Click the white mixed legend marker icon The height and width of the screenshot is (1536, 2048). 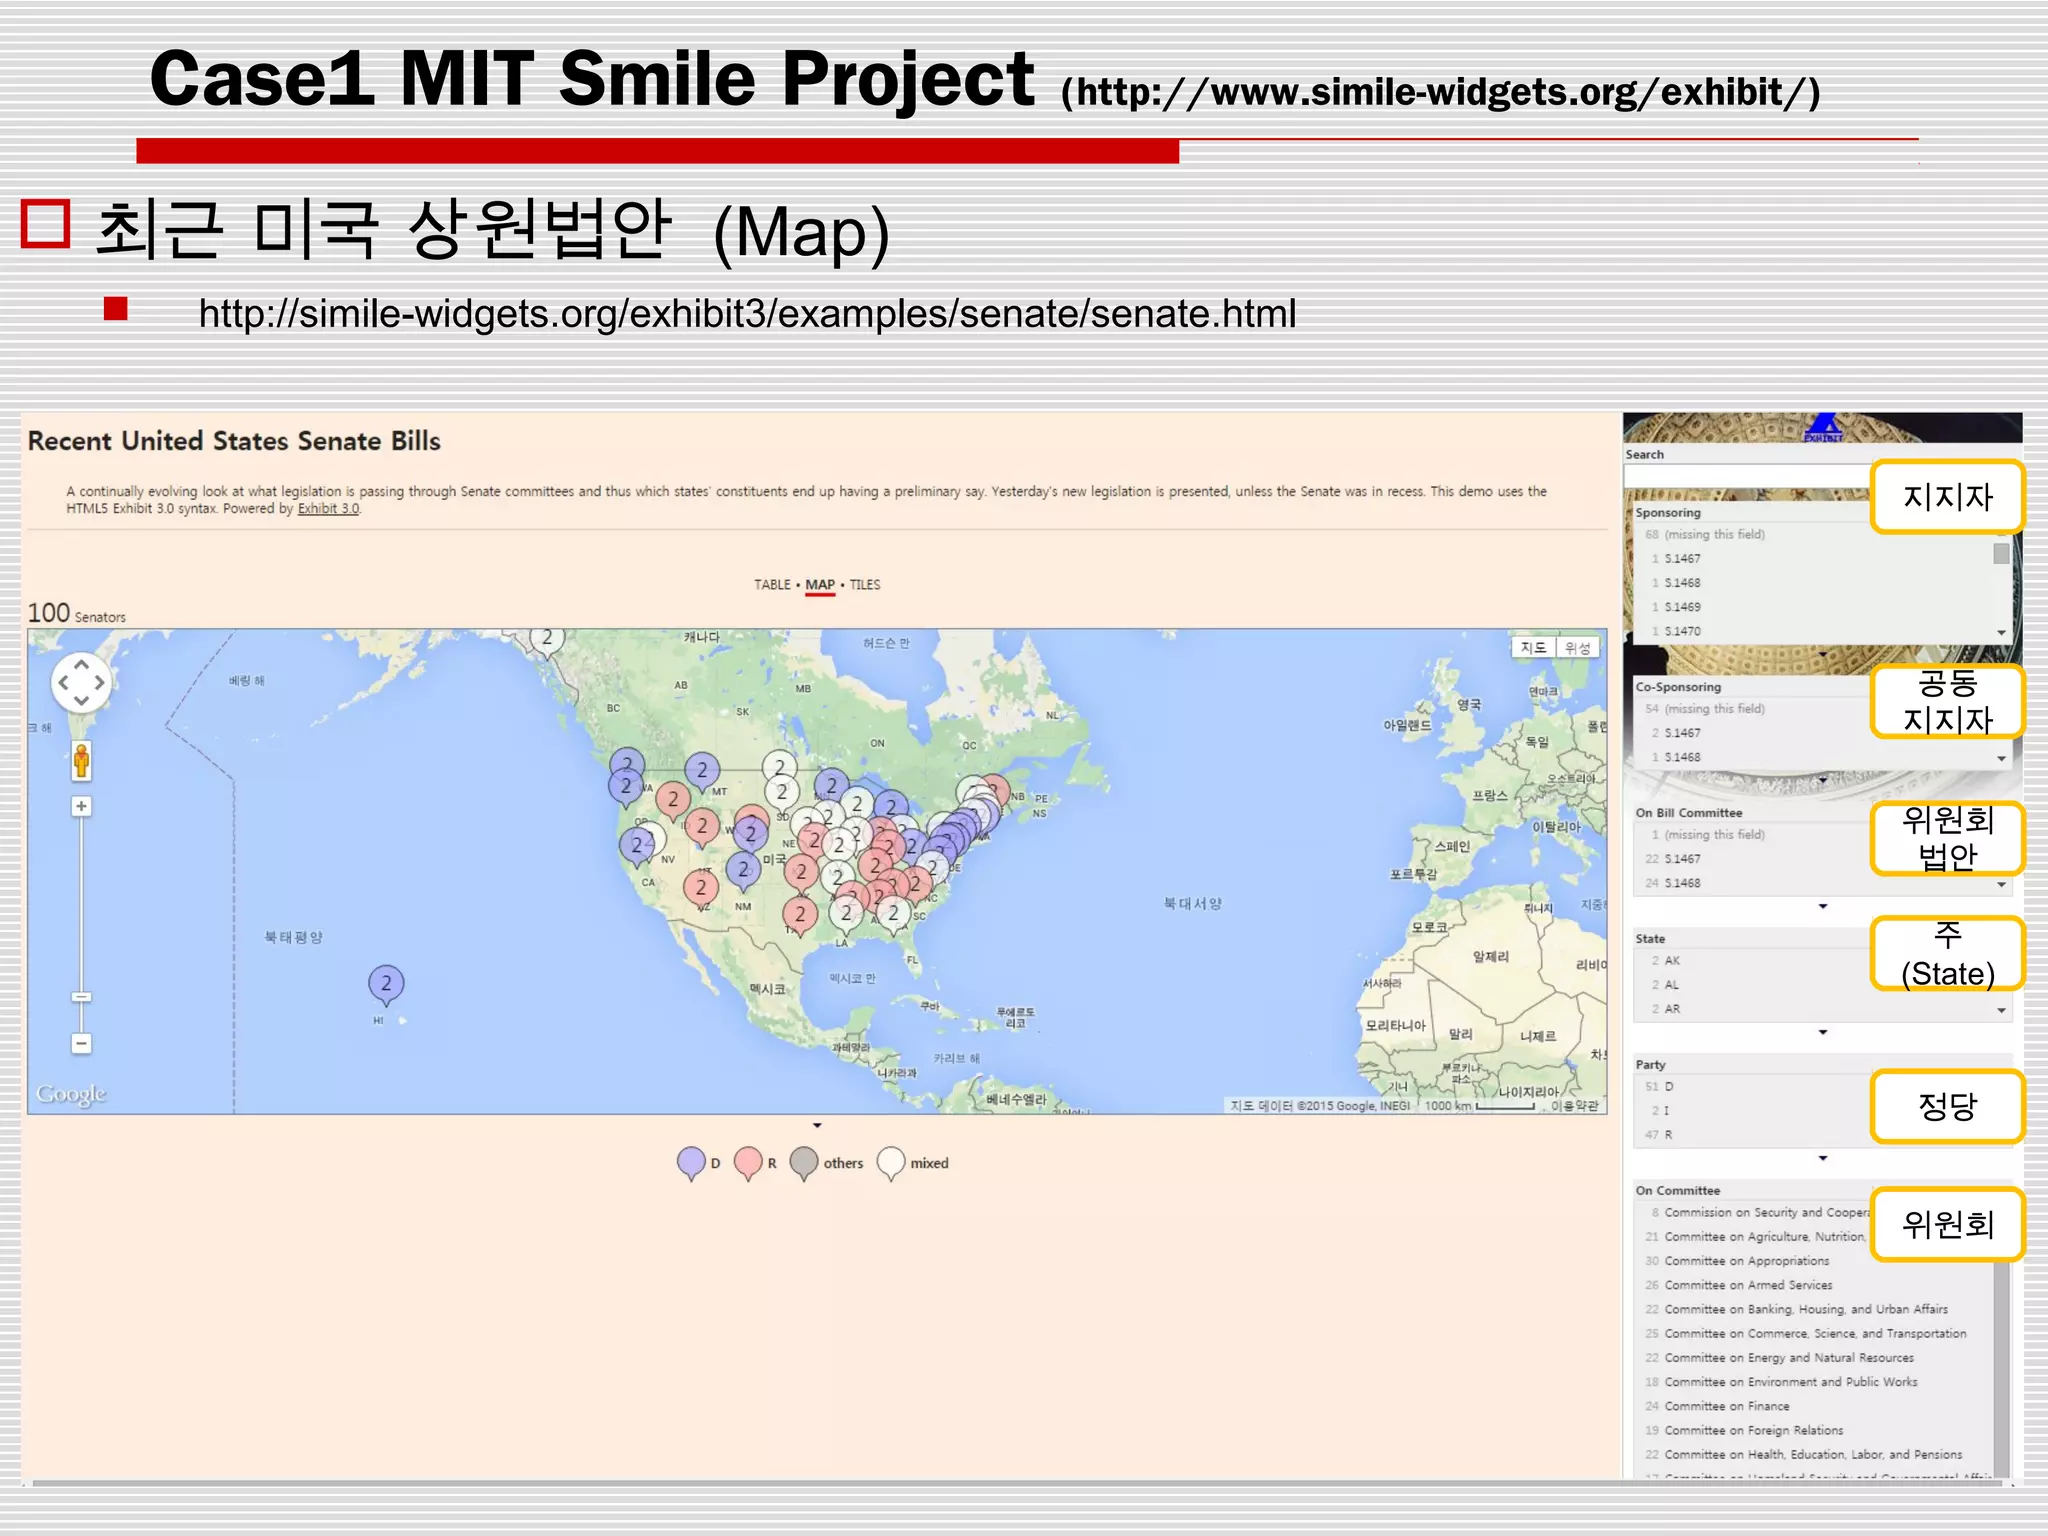click(891, 1163)
